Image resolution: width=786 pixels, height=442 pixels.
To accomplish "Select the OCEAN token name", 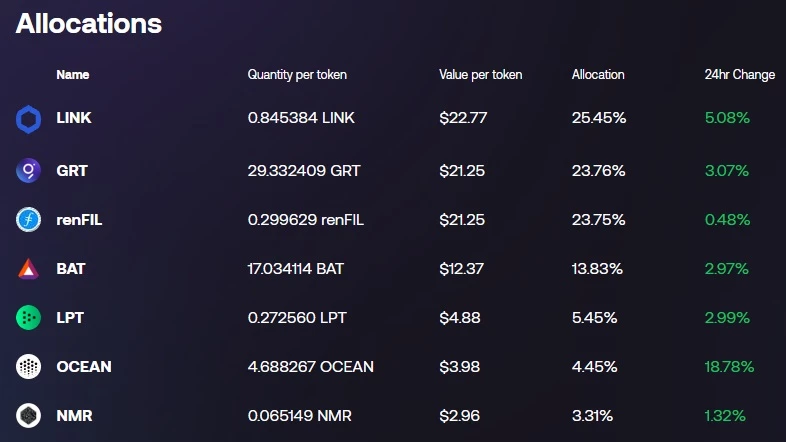I will click(84, 366).
